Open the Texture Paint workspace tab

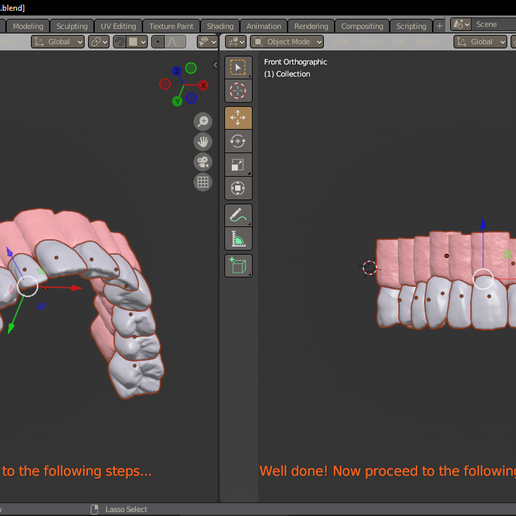point(171,26)
